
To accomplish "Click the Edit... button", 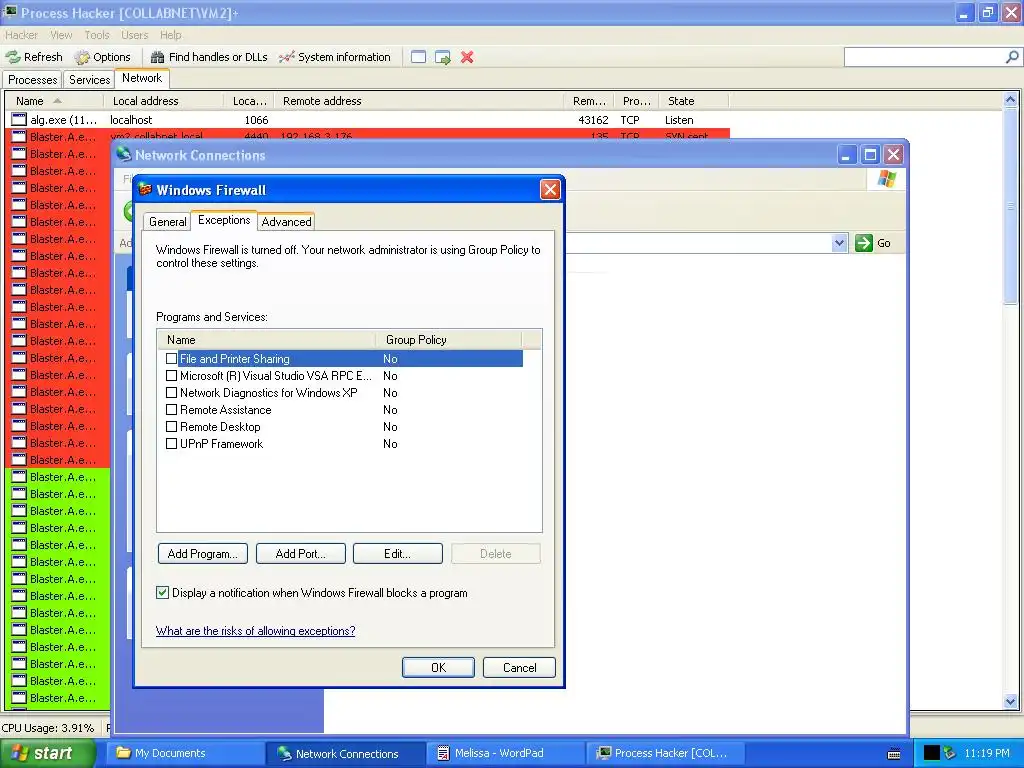I will [x=397, y=554].
